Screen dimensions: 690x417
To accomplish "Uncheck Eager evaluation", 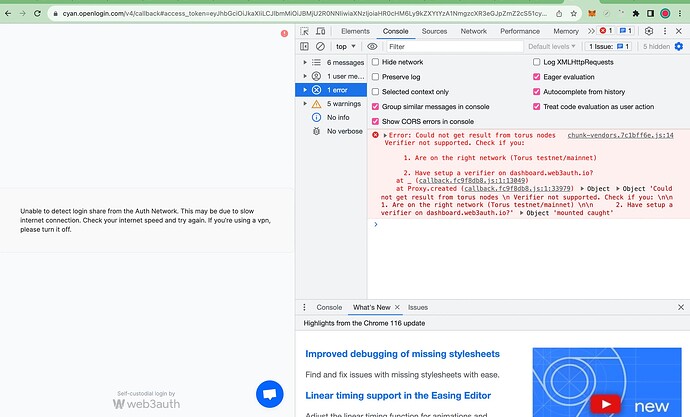I will click(536, 77).
